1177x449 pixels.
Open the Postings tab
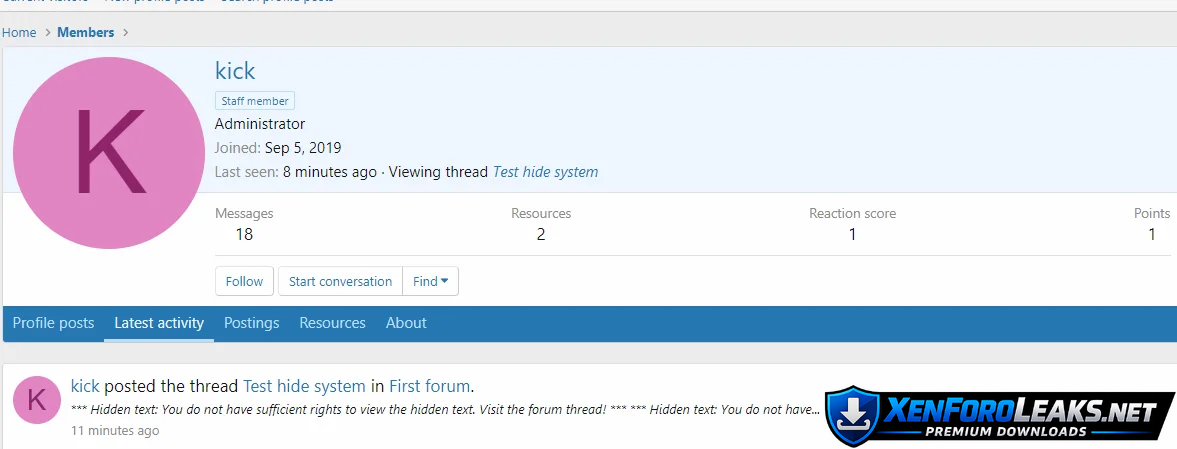tap(251, 323)
